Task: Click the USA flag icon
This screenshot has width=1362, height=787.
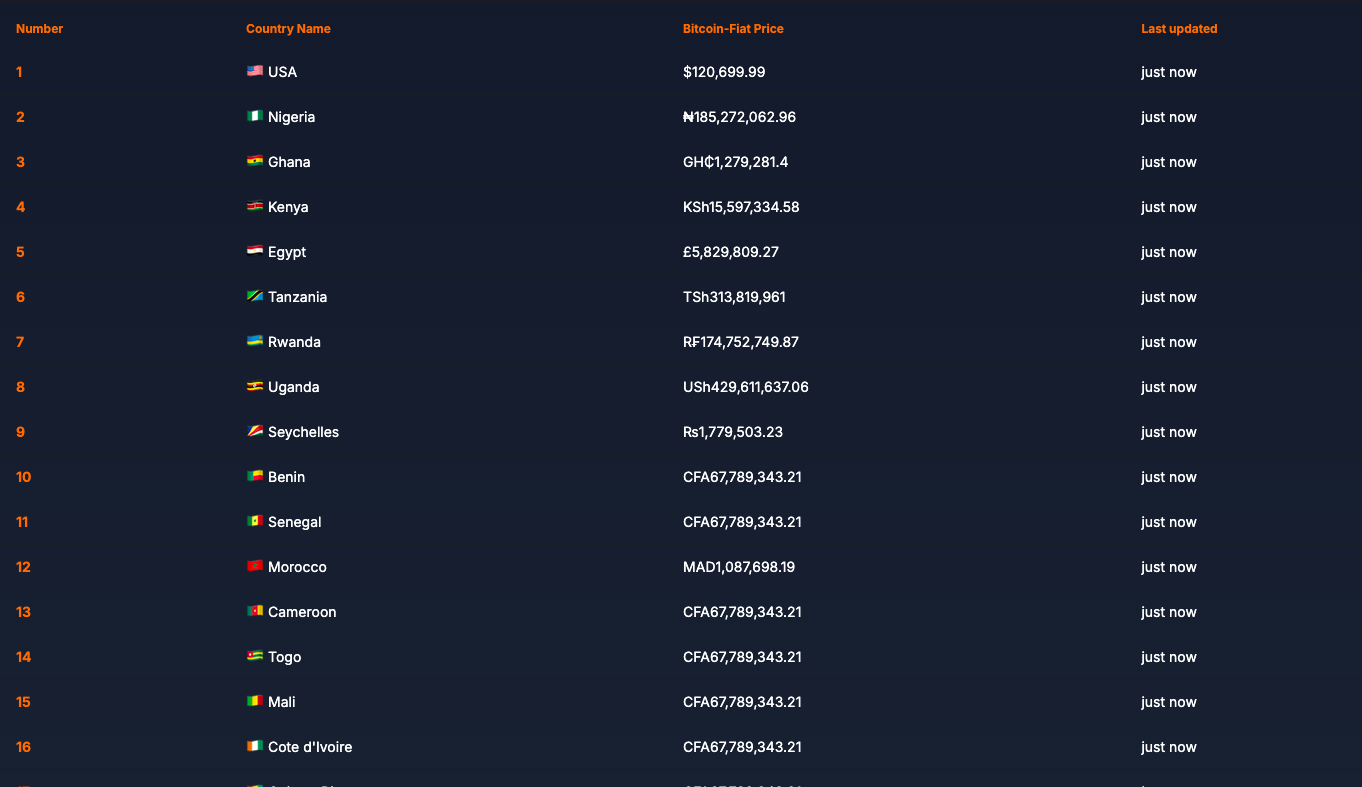Action: (x=255, y=71)
